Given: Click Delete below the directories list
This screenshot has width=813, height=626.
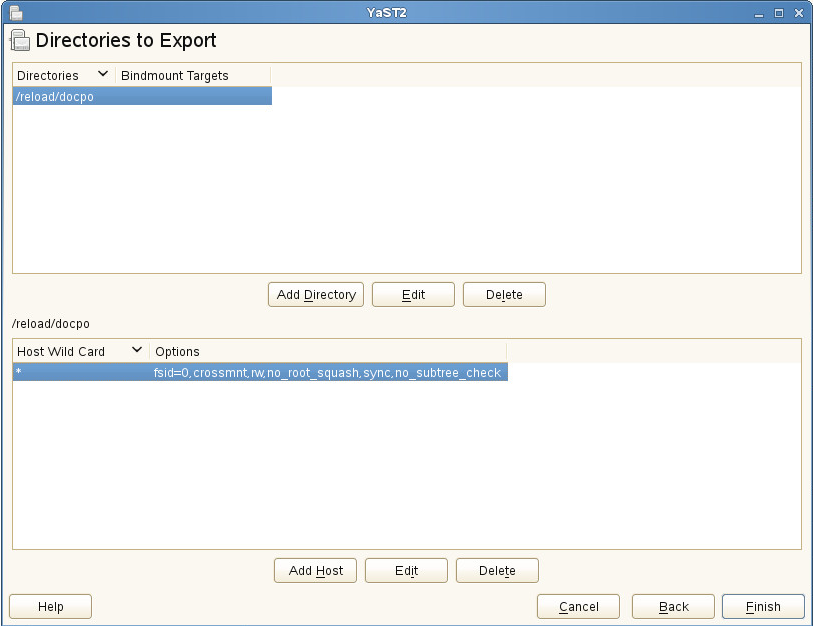Looking at the screenshot, I should (504, 295).
